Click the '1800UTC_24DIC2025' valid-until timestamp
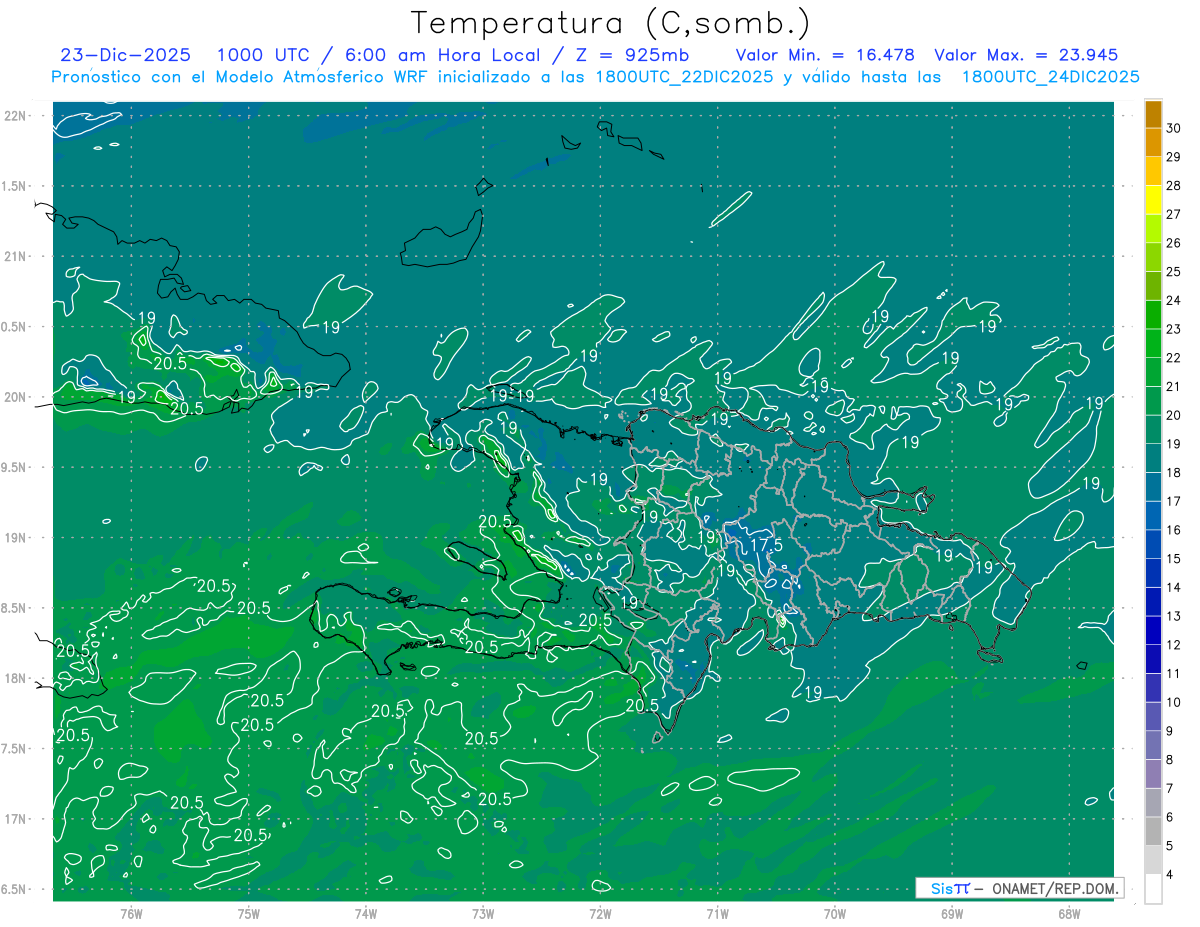This screenshot has height=927, width=1200. 1050,77
